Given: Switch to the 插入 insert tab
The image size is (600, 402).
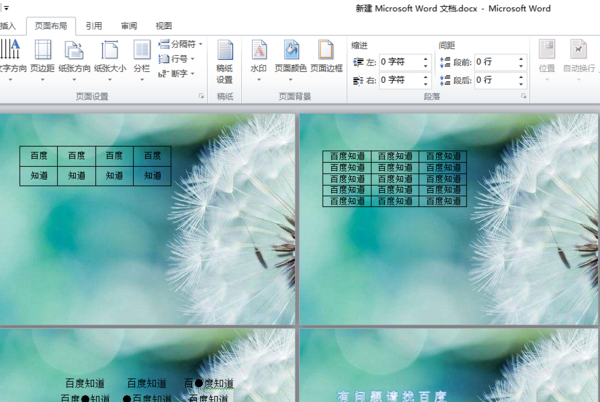Looking at the screenshot, I should coord(8,26).
